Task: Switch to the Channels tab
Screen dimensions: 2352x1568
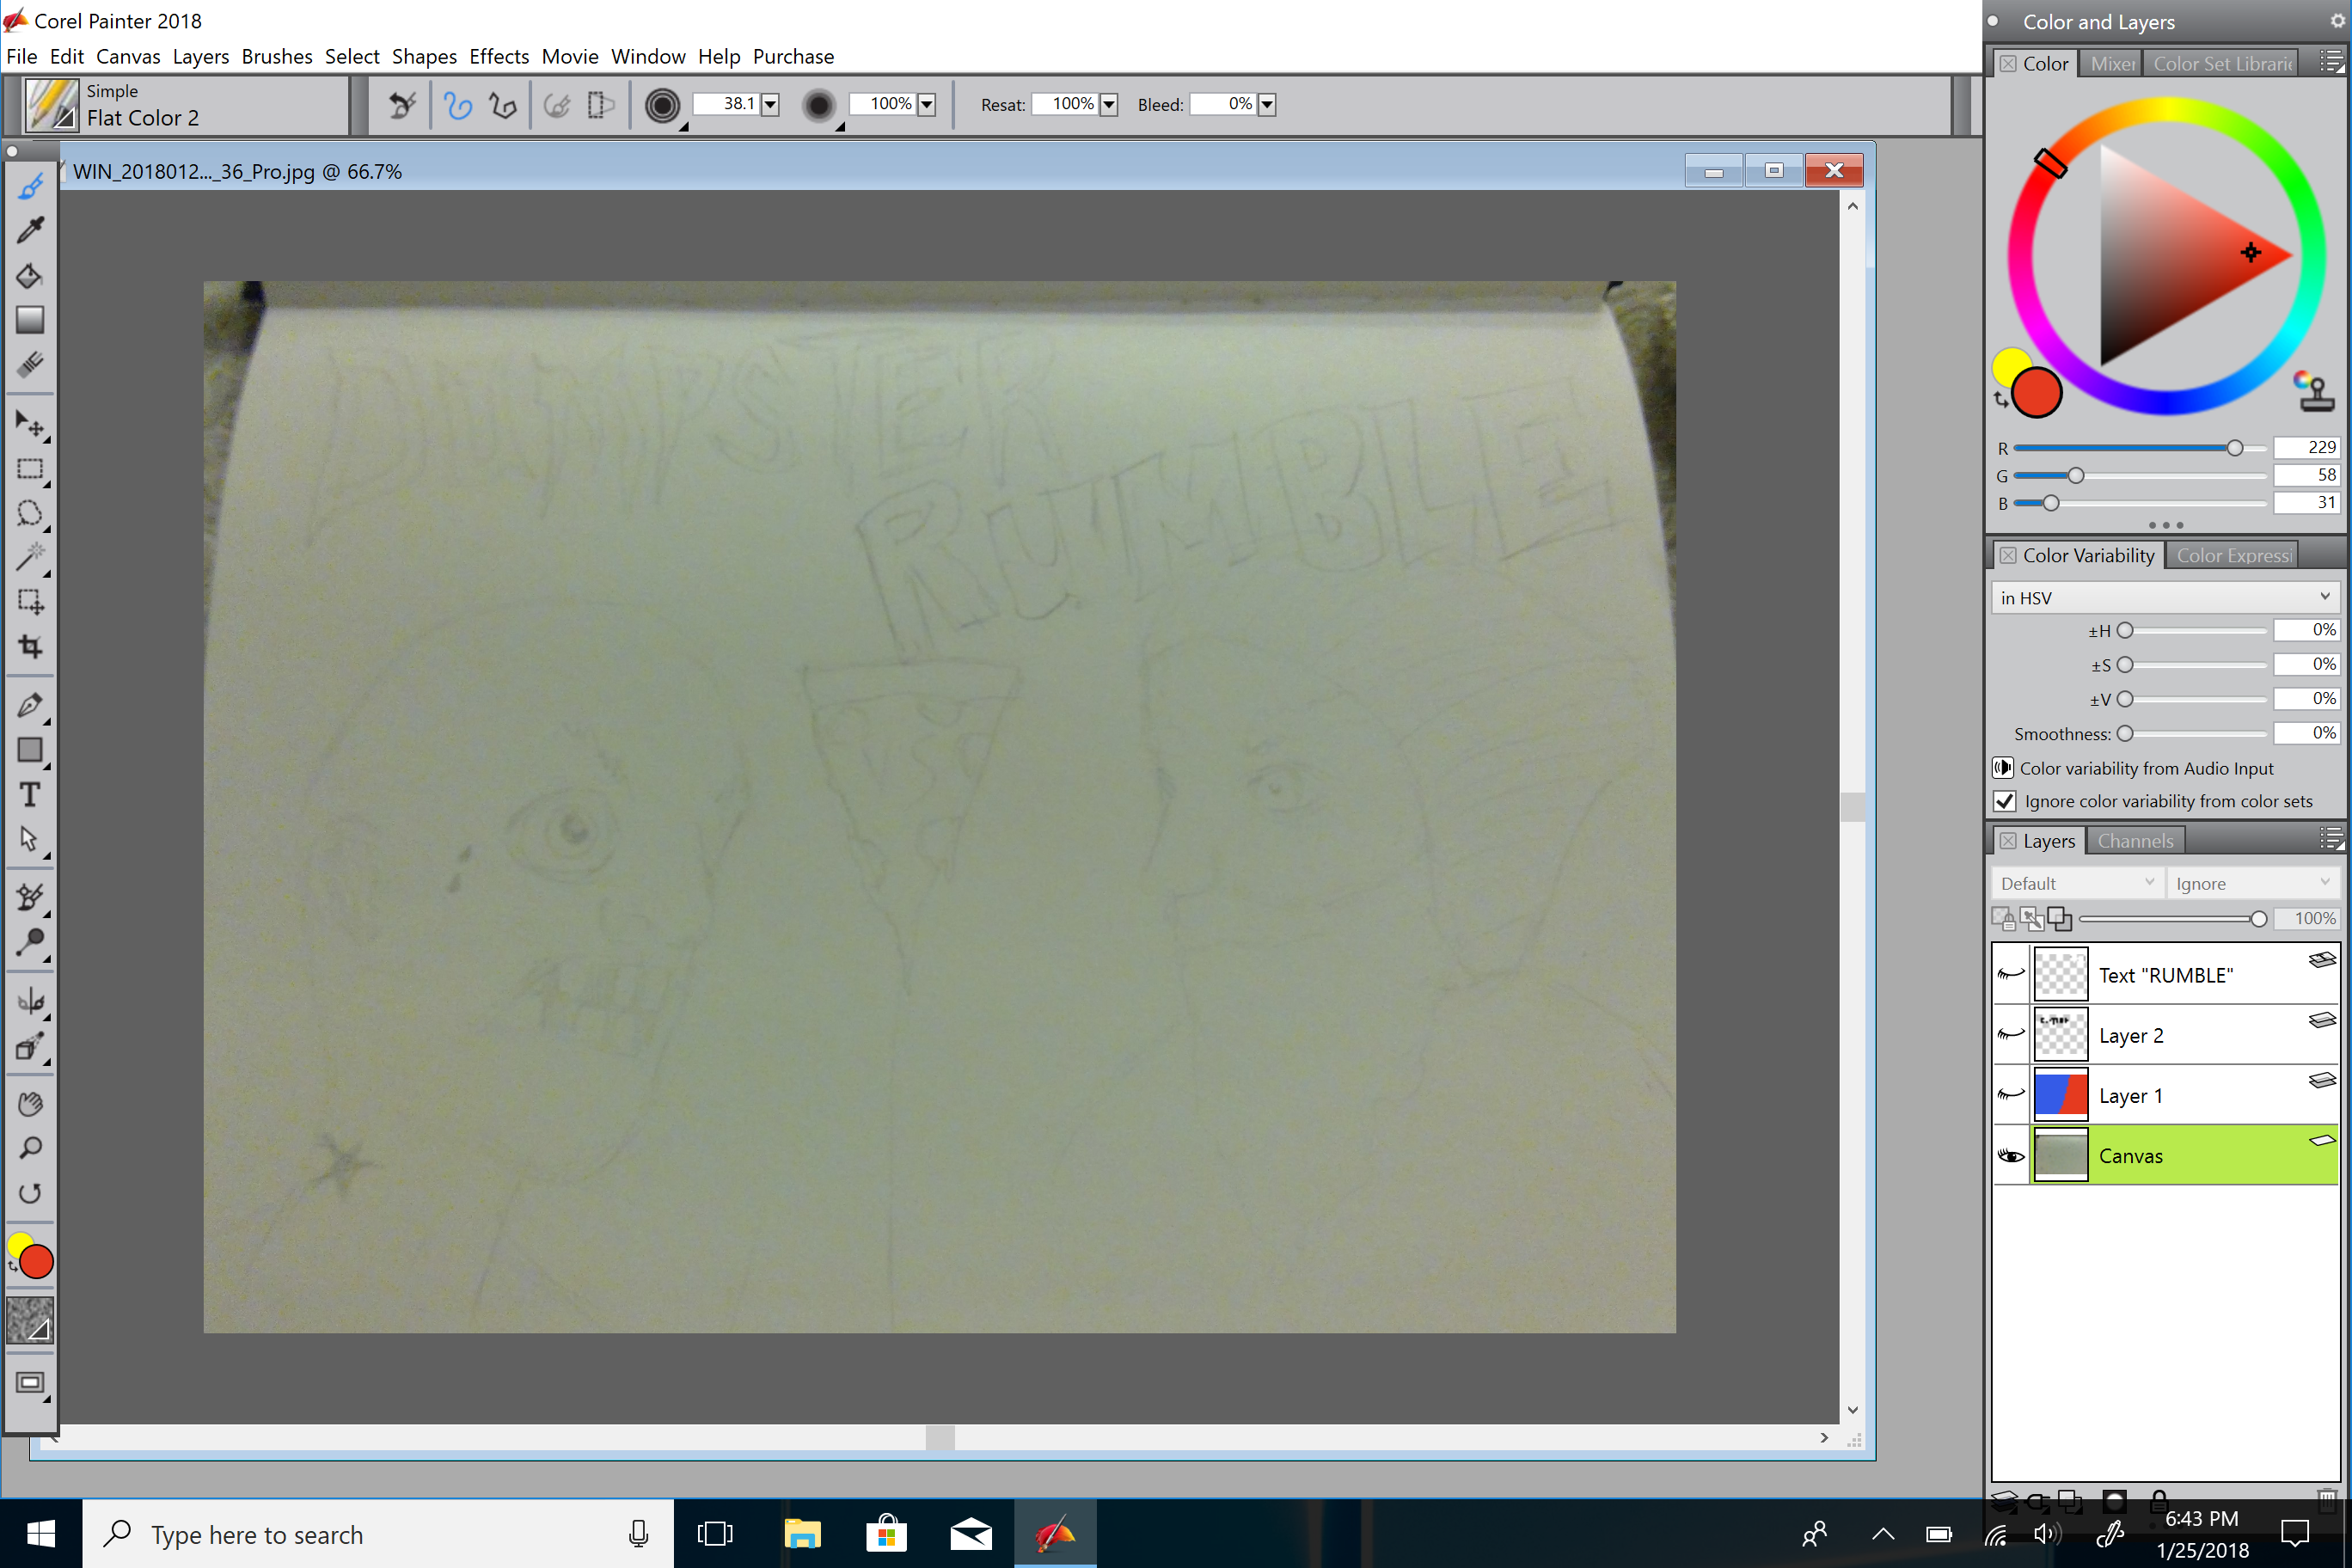Action: point(2135,841)
